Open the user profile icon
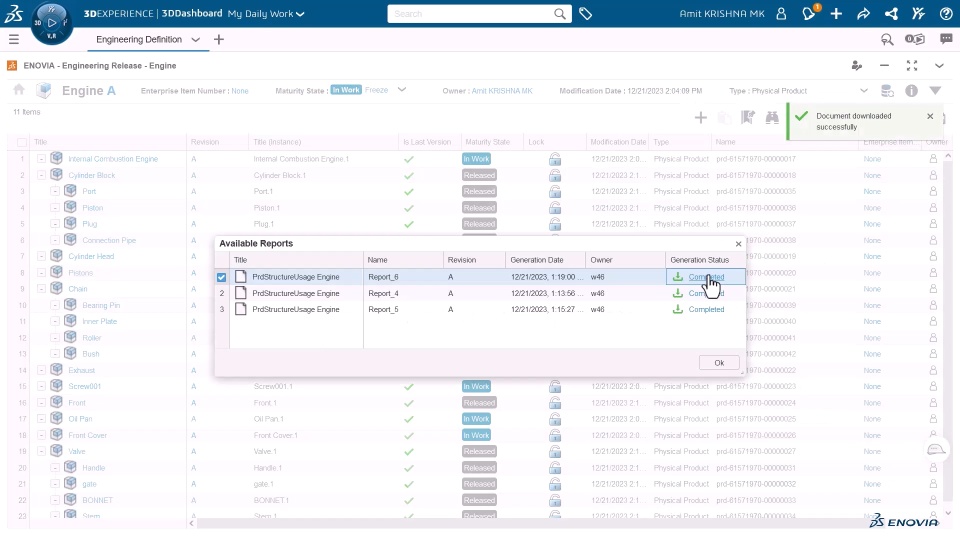The image size is (960, 540). click(781, 13)
